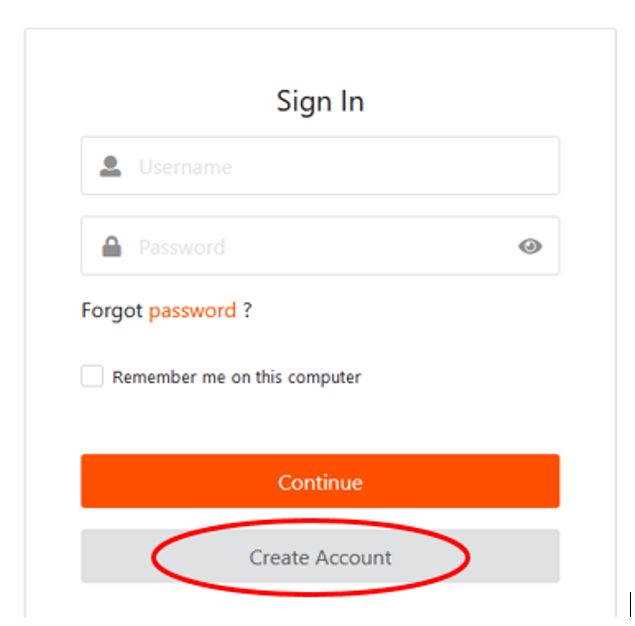Click the "Password" placeholder text
The image size is (635, 626).
(x=182, y=247)
